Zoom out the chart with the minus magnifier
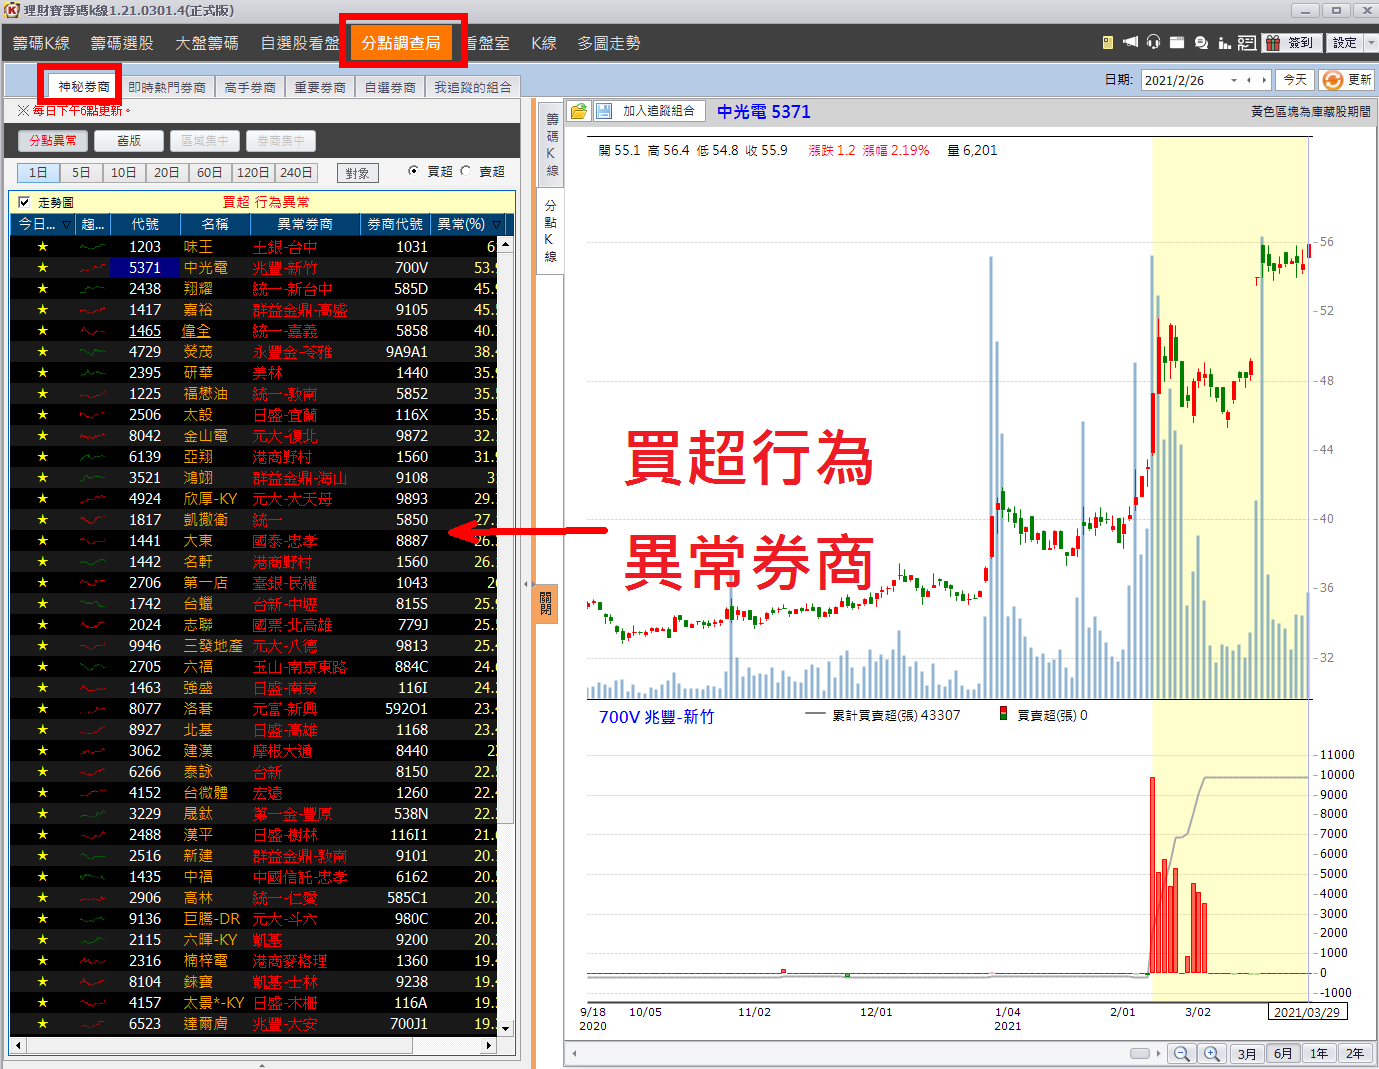1379x1069 pixels. coord(1182,1054)
